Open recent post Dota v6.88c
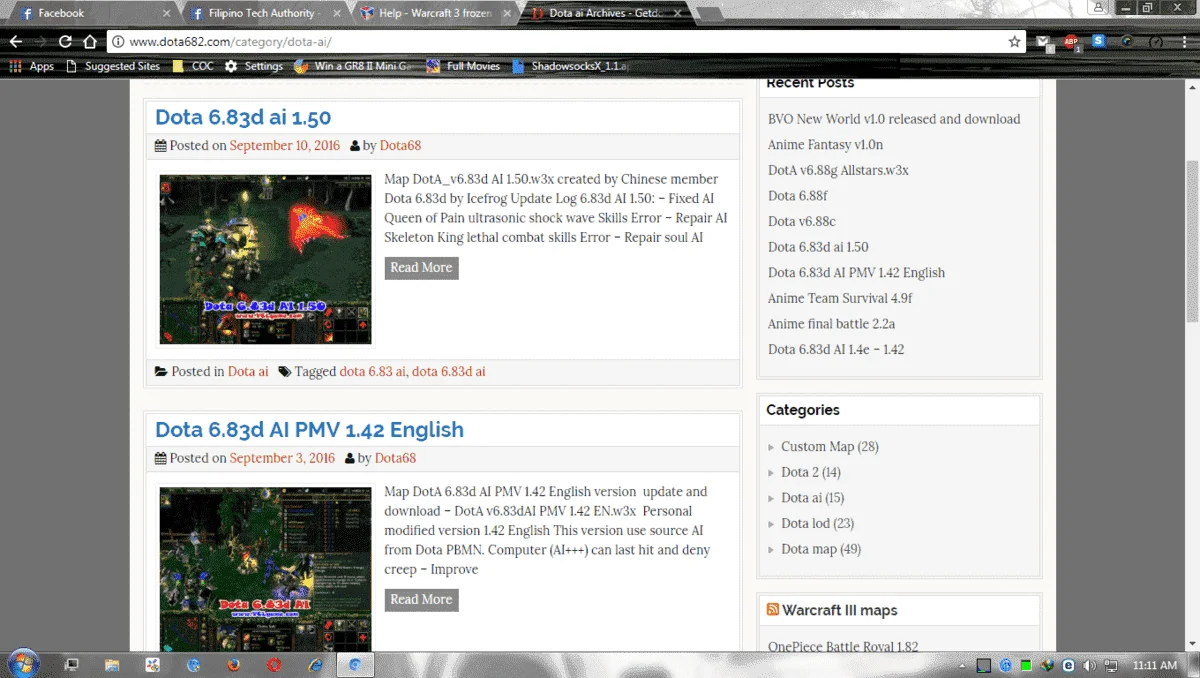The image size is (1200, 678). point(801,222)
